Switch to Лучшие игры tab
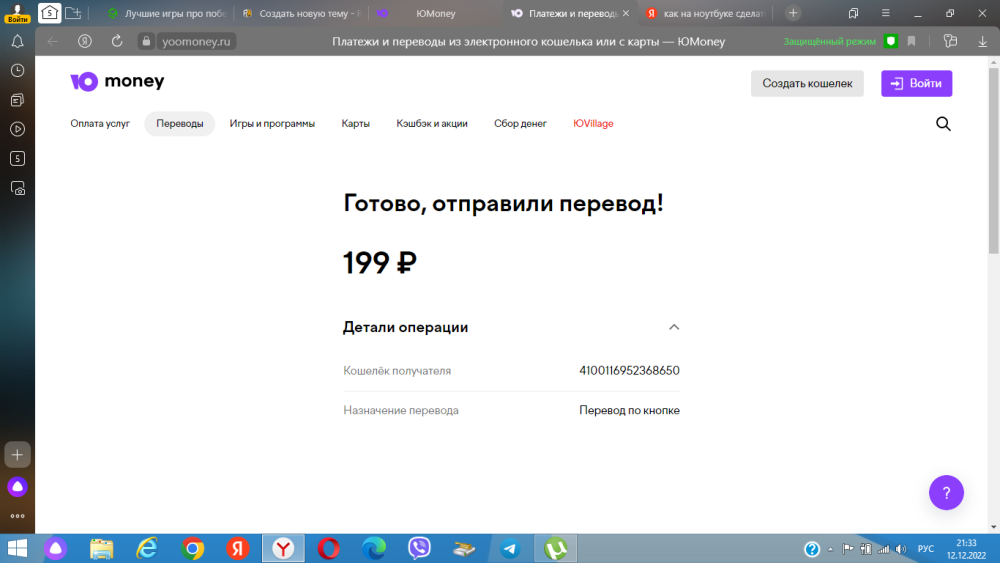 pos(167,13)
